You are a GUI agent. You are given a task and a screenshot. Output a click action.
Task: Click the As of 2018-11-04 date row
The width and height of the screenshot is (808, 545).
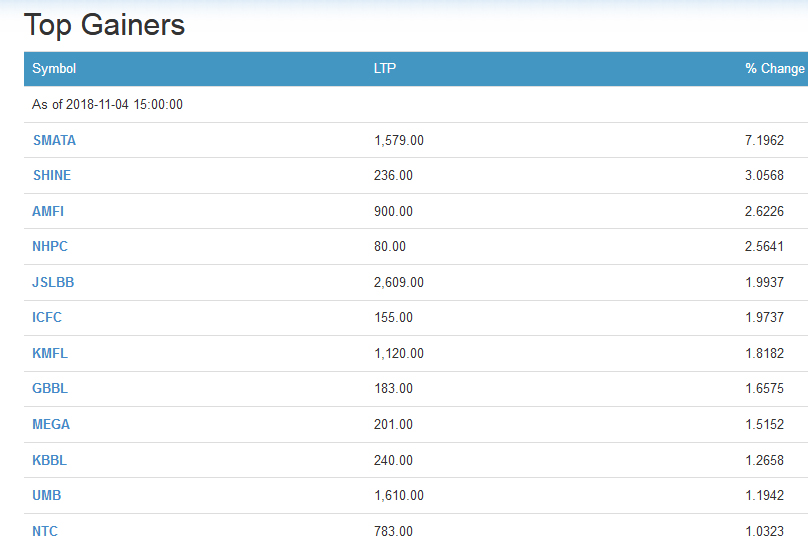click(x=107, y=104)
